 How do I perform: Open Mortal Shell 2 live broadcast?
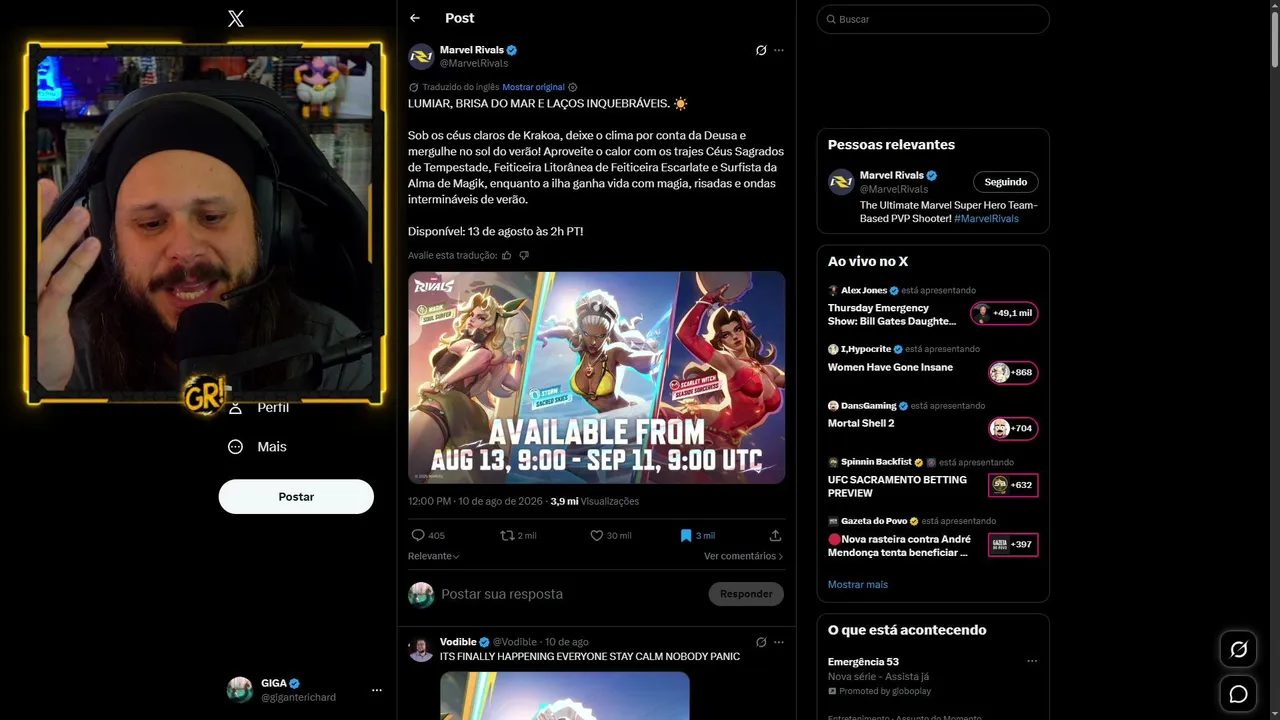(860, 423)
